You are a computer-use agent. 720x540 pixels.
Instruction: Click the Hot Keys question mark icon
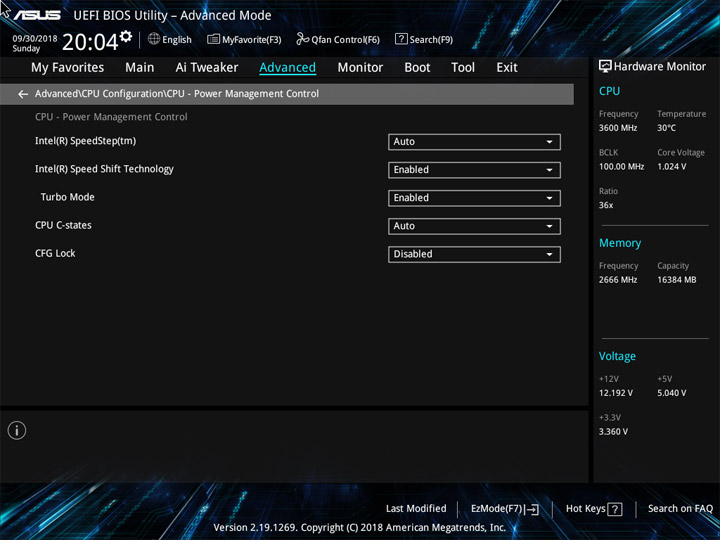614,509
